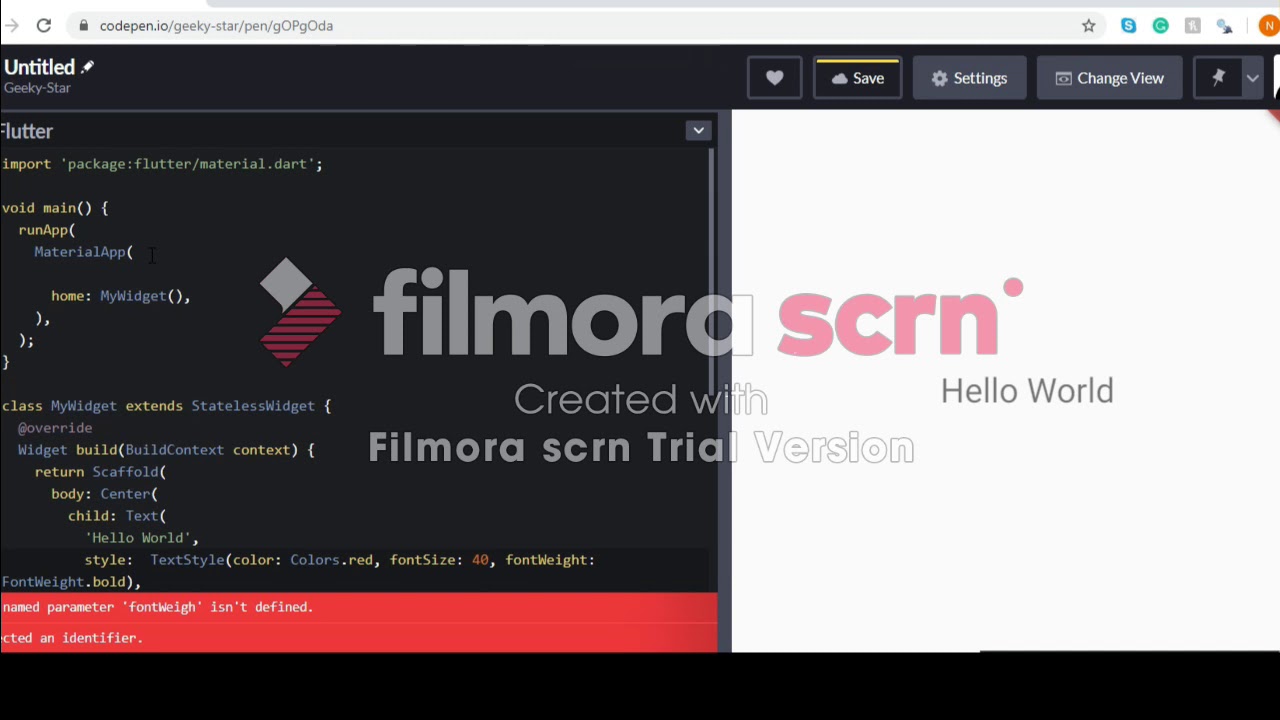This screenshot has height=720, width=1280.
Task: Click the 'fontWeigh' isn't defined error message
Action: (x=158, y=607)
